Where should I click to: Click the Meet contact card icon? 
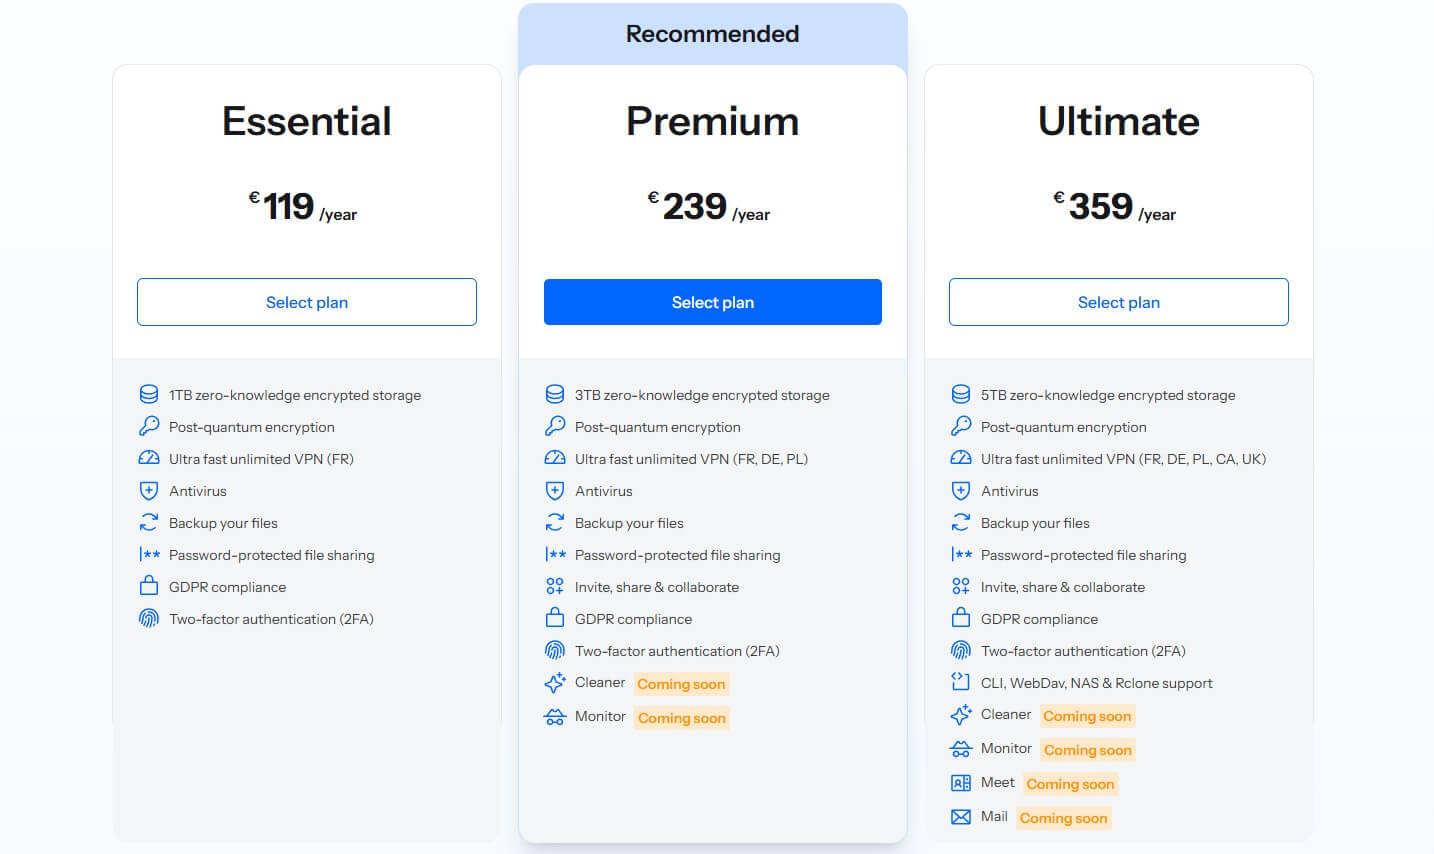(x=961, y=783)
